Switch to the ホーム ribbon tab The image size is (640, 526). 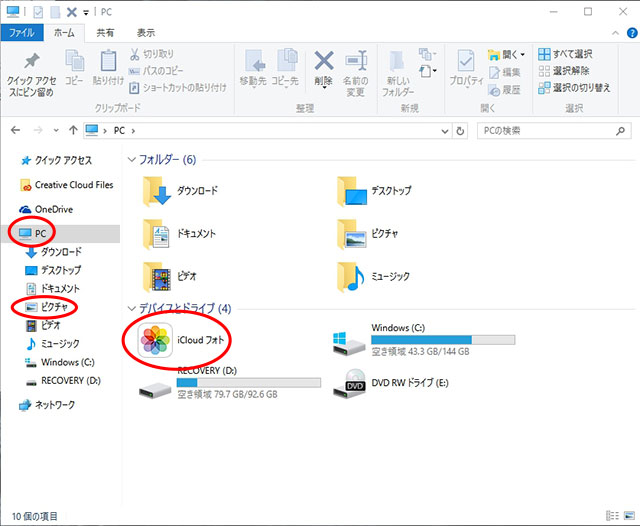64,33
